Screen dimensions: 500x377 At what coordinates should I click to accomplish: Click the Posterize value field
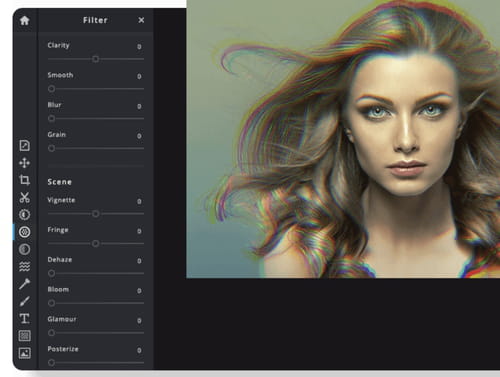click(x=139, y=350)
